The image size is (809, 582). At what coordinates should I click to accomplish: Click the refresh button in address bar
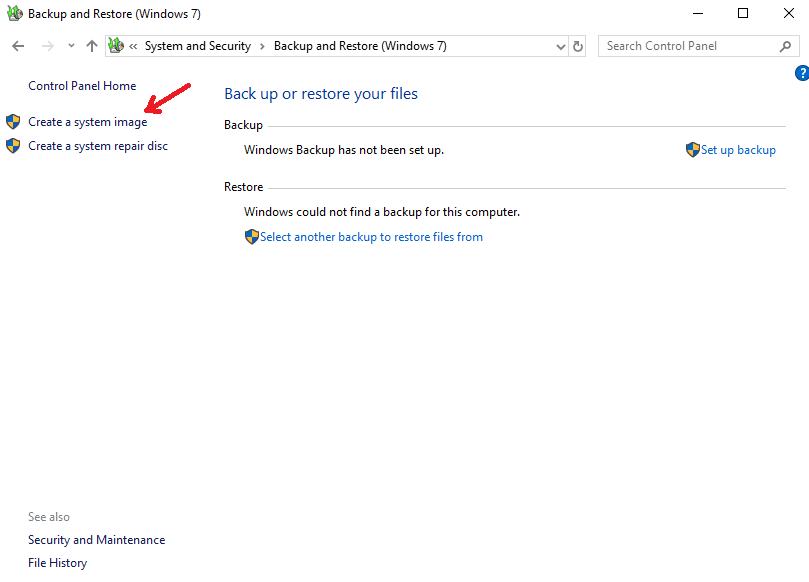(x=578, y=46)
